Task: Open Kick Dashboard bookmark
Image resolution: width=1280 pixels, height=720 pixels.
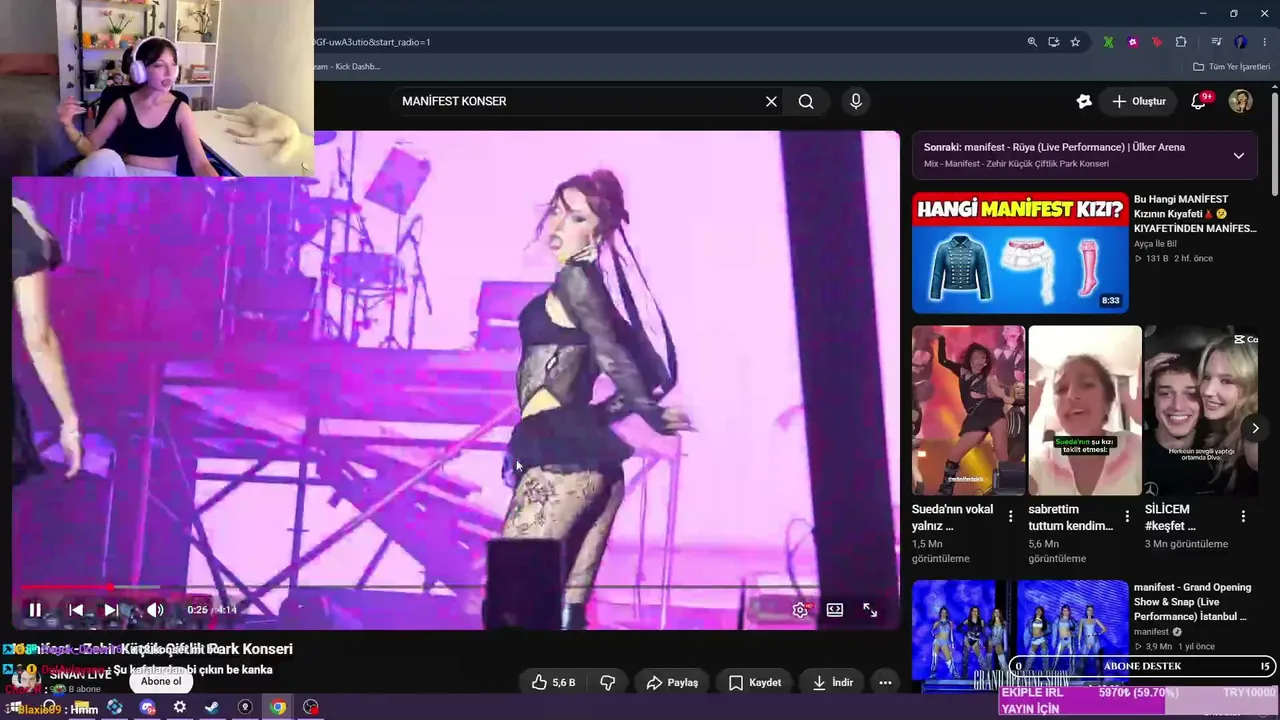Action: point(347,67)
